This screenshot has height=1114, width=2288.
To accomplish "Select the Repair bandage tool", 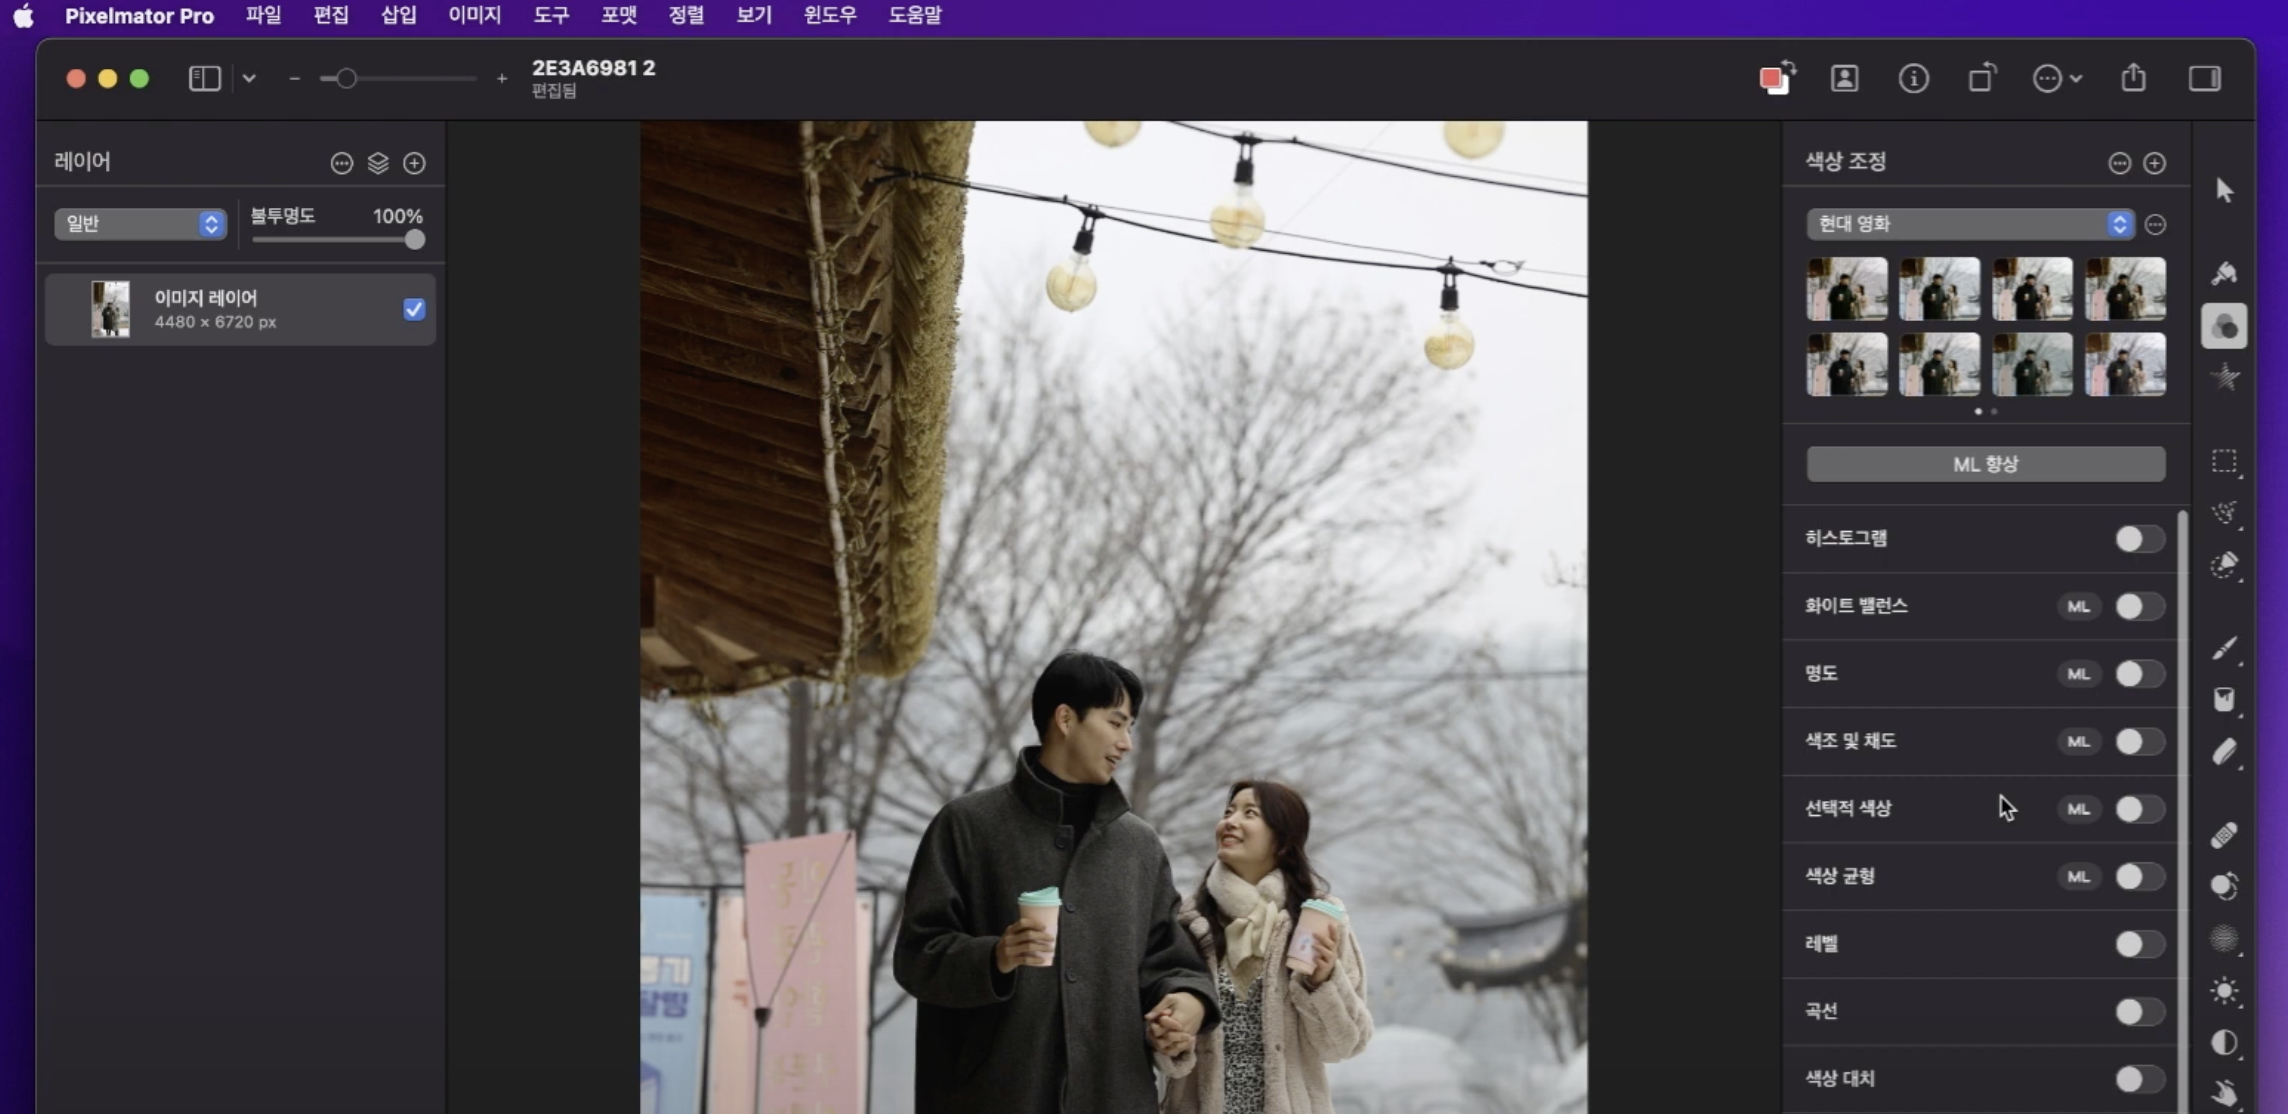I will 2224,834.
